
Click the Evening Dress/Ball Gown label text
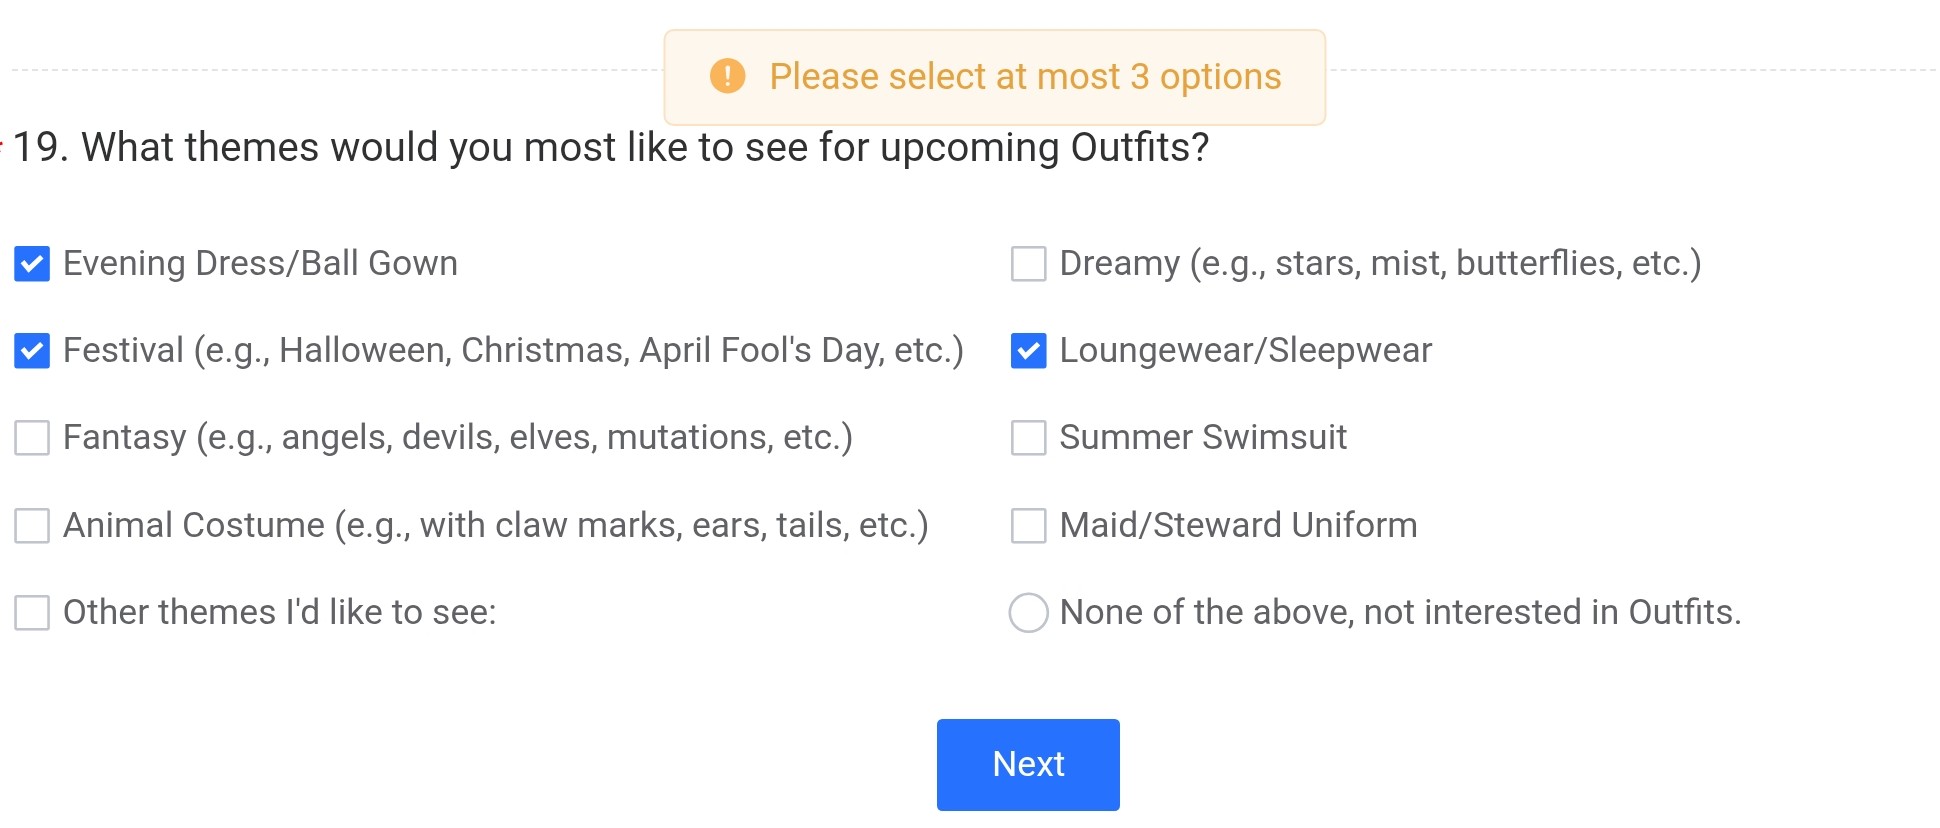[260, 263]
